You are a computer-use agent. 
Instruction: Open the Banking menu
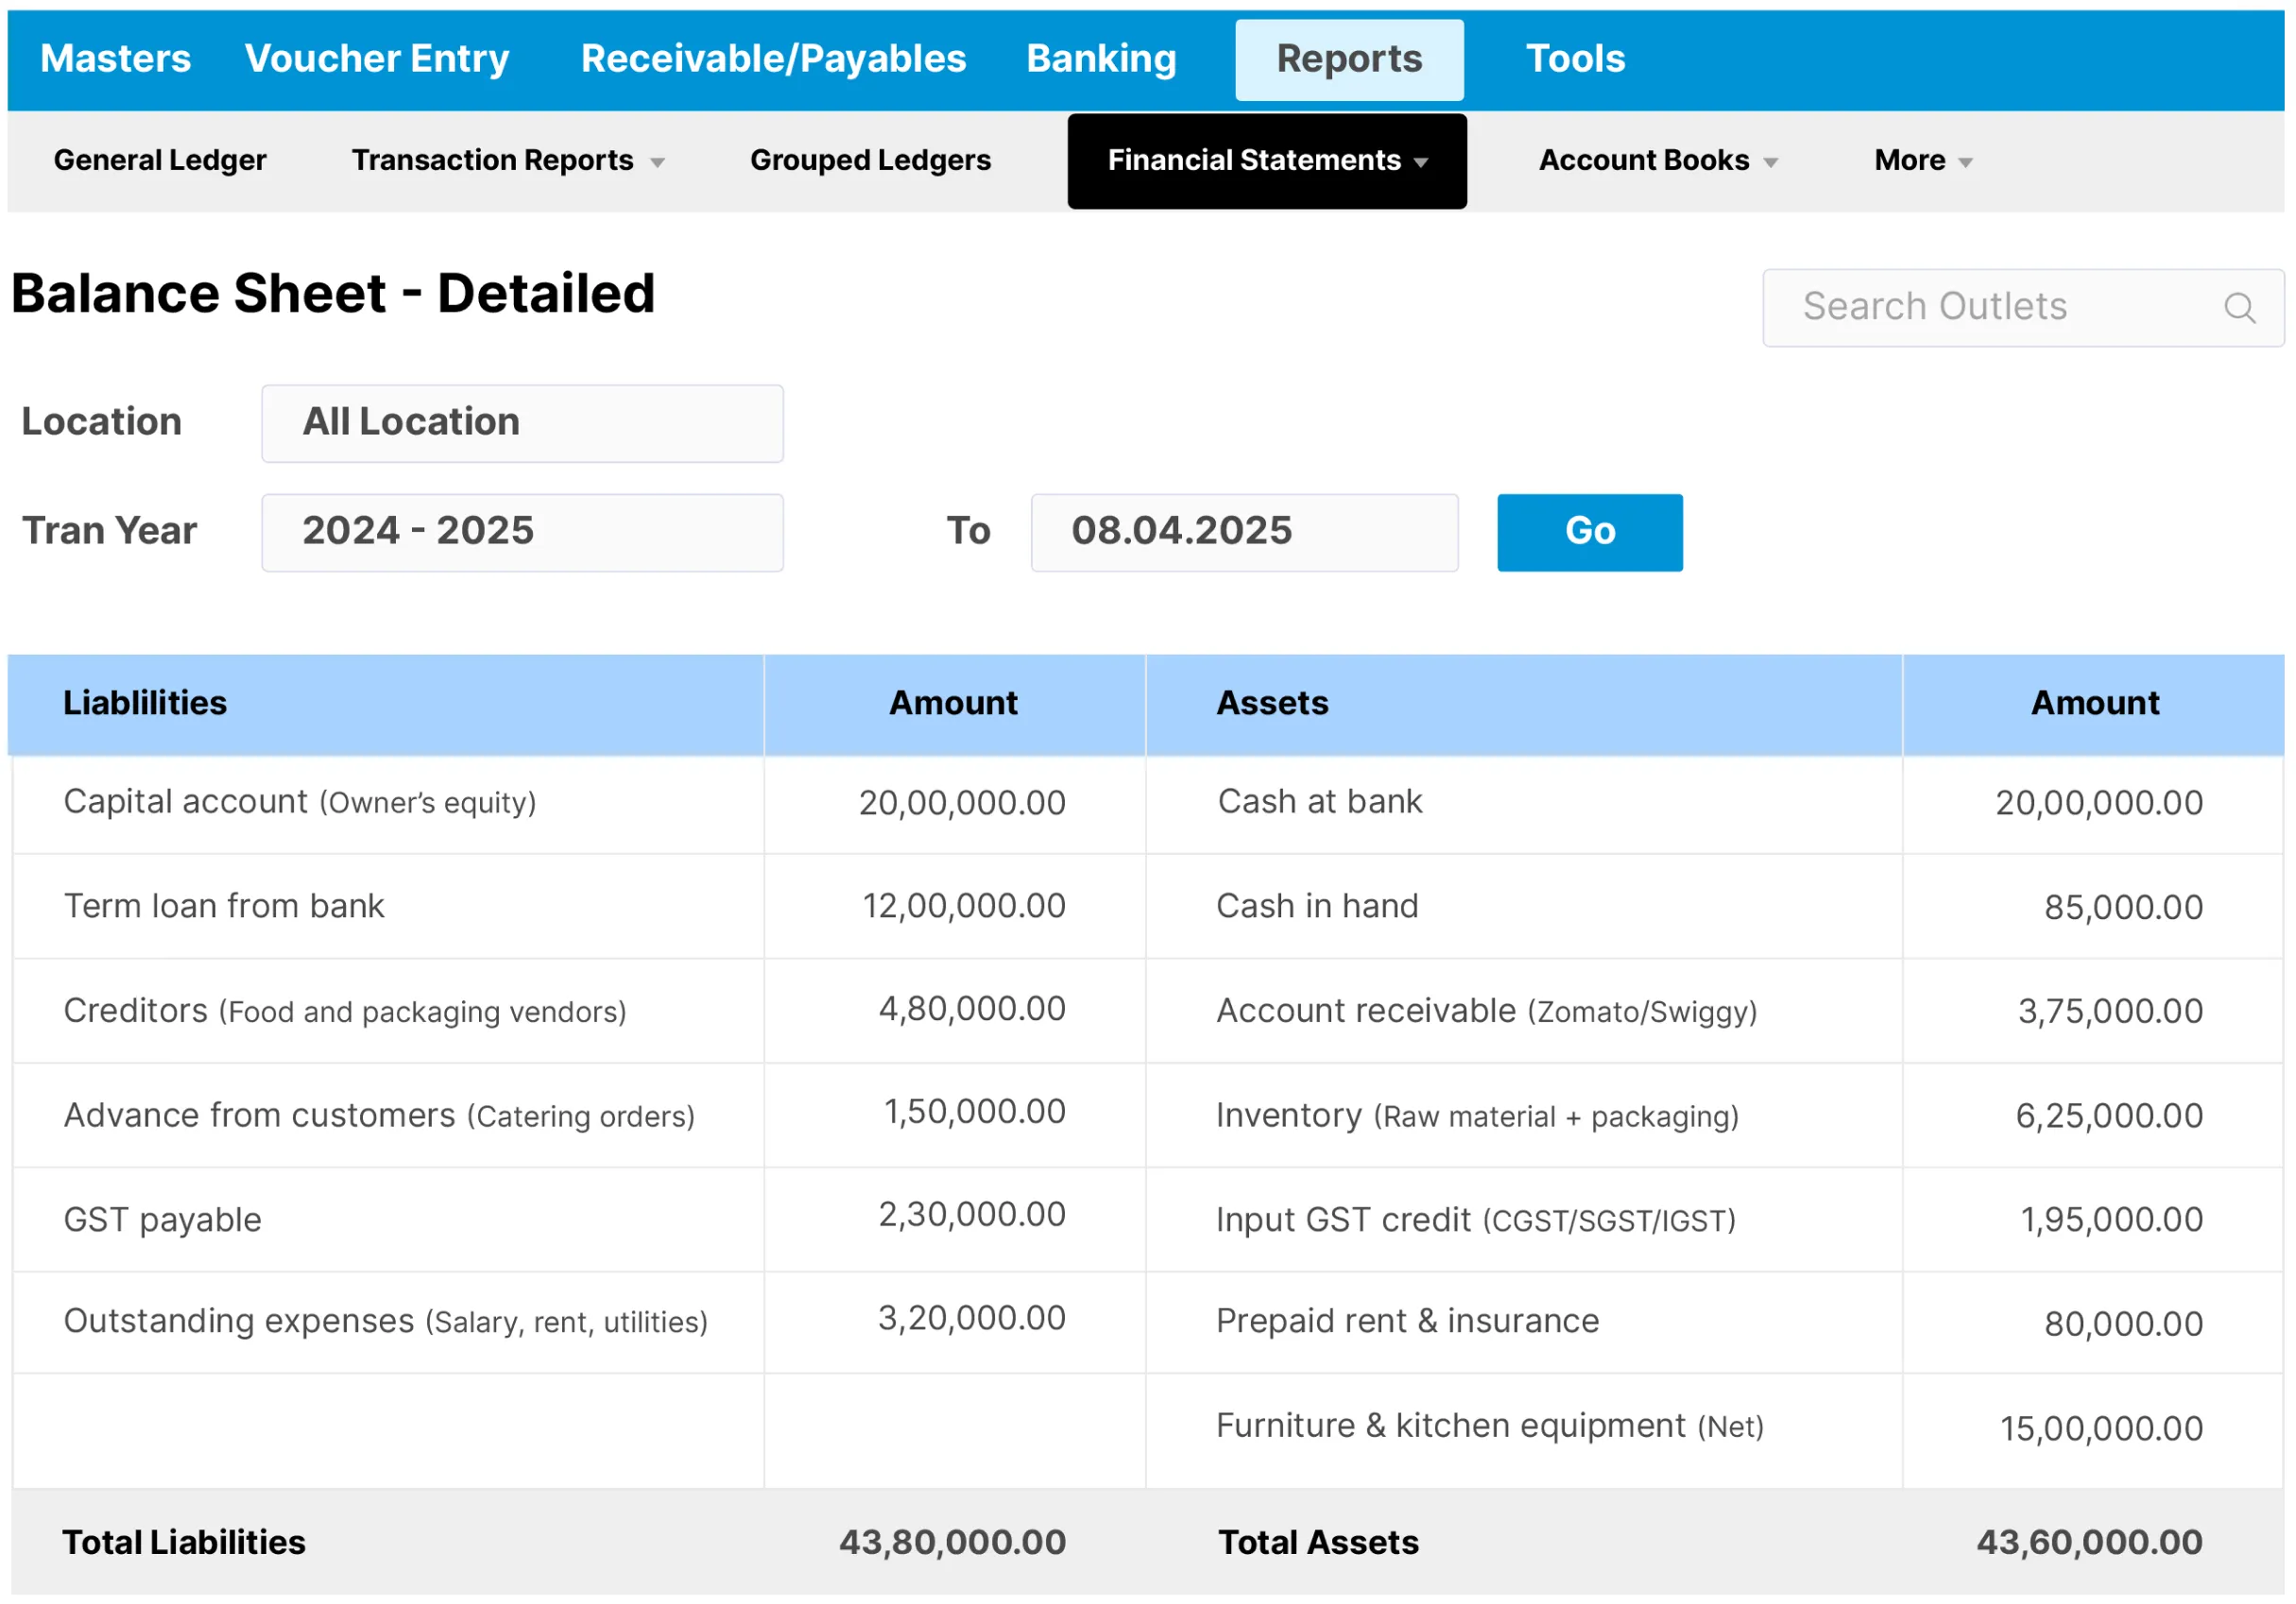click(x=1101, y=59)
